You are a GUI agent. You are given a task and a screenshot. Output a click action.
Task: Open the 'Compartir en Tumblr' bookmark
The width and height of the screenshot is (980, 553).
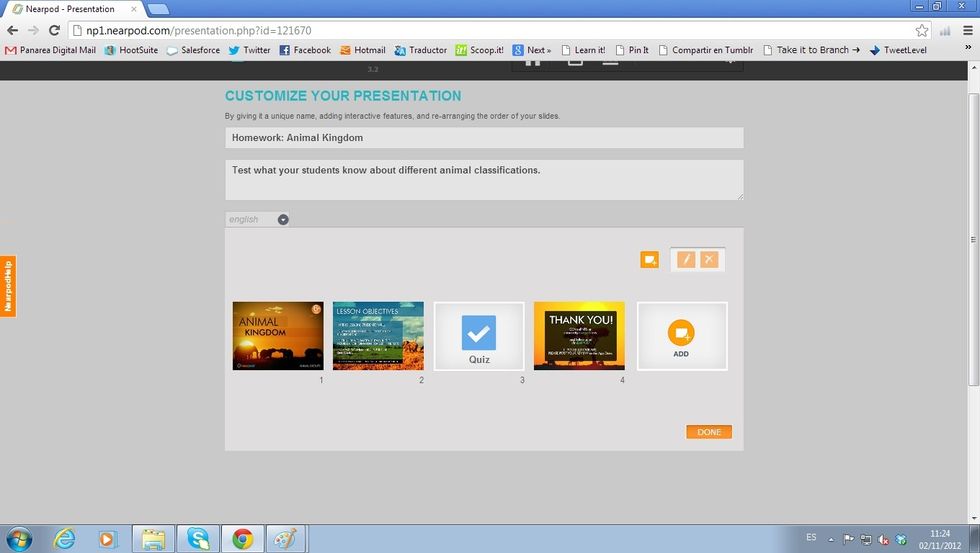(706, 50)
